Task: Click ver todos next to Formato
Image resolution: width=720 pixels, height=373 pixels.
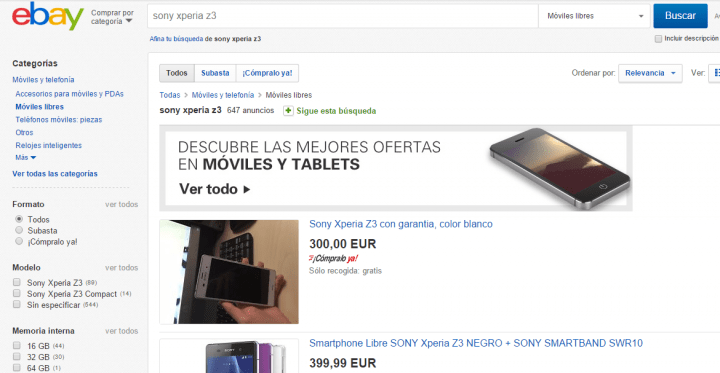Action: [x=121, y=204]
